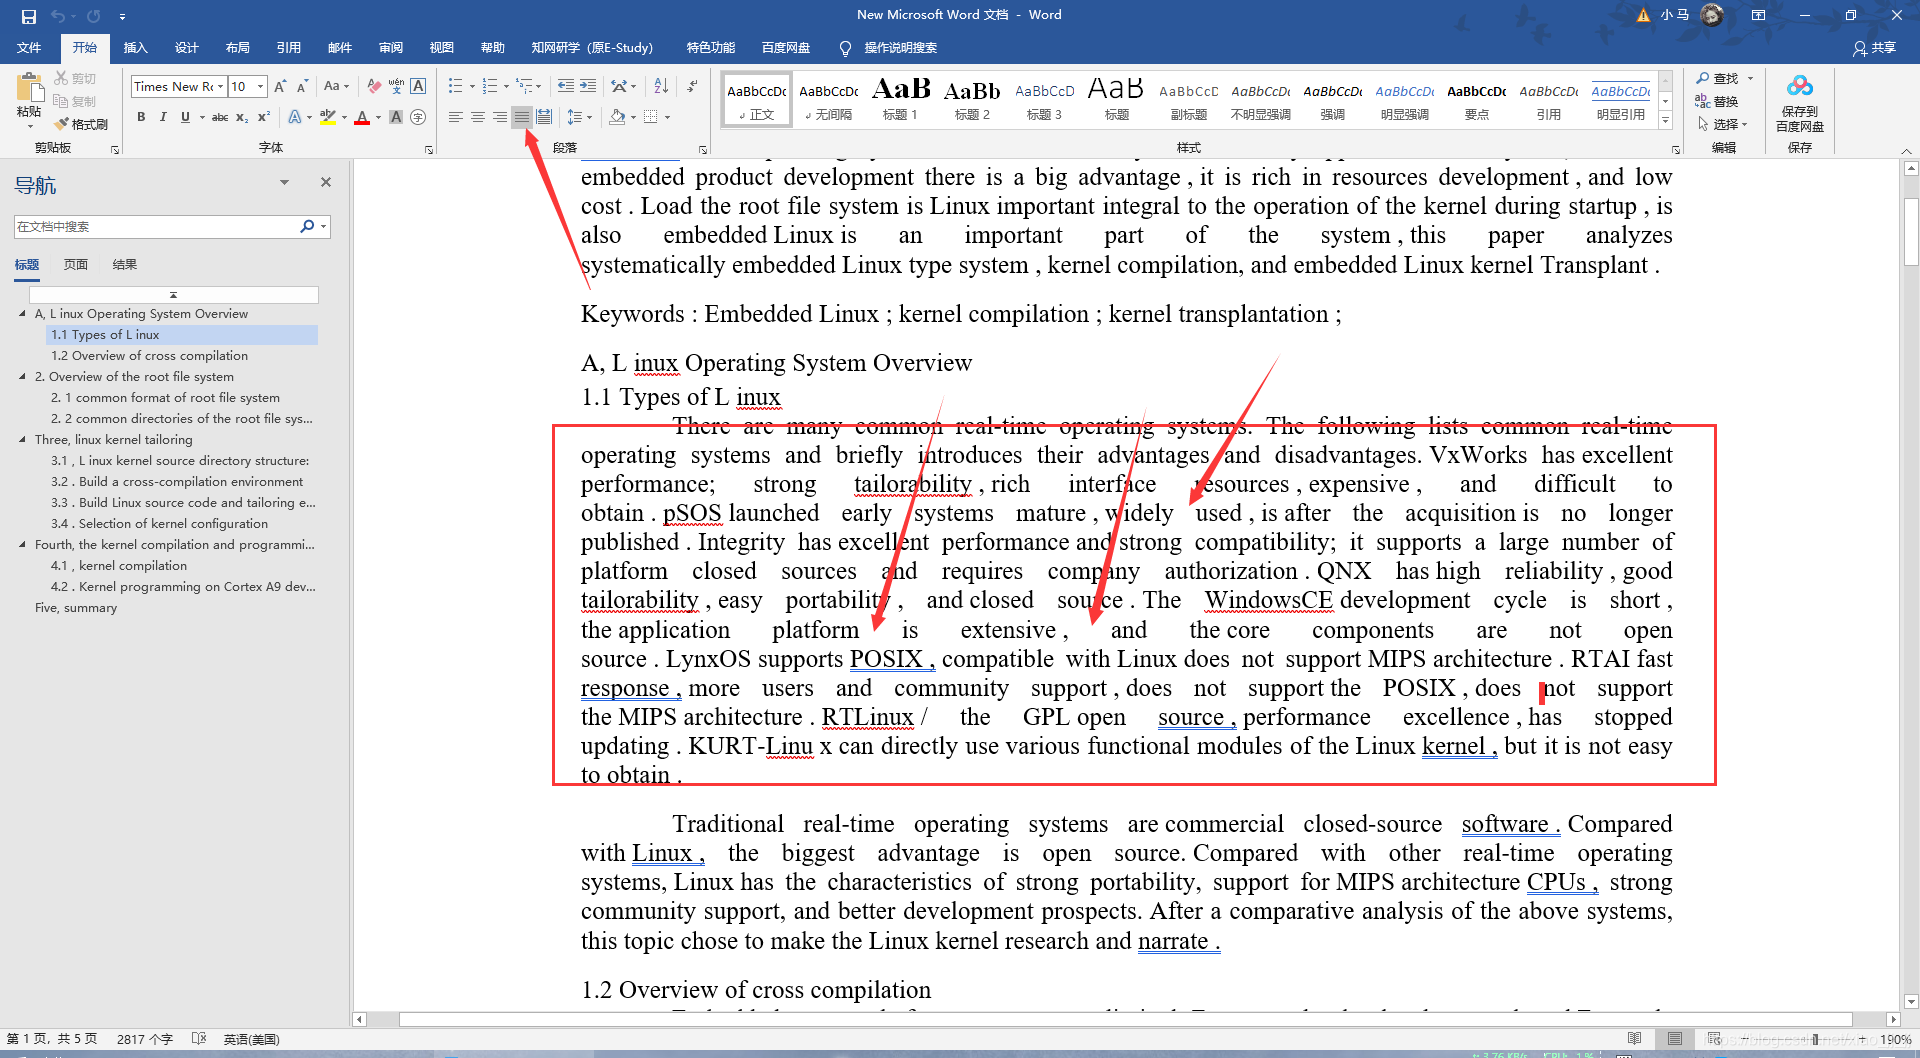Jump to 'Five, summary' heading
This screenshot has height=1058, width=1920.
(x=76, y=608)
